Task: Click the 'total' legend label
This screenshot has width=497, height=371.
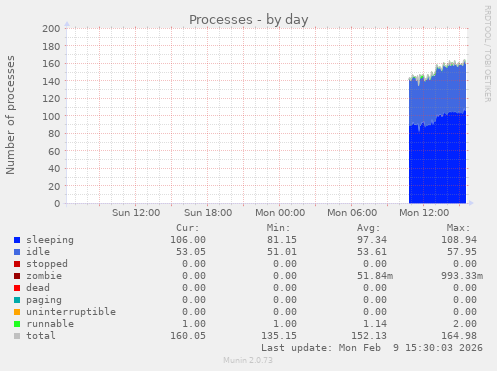Action: click(41, 336)
